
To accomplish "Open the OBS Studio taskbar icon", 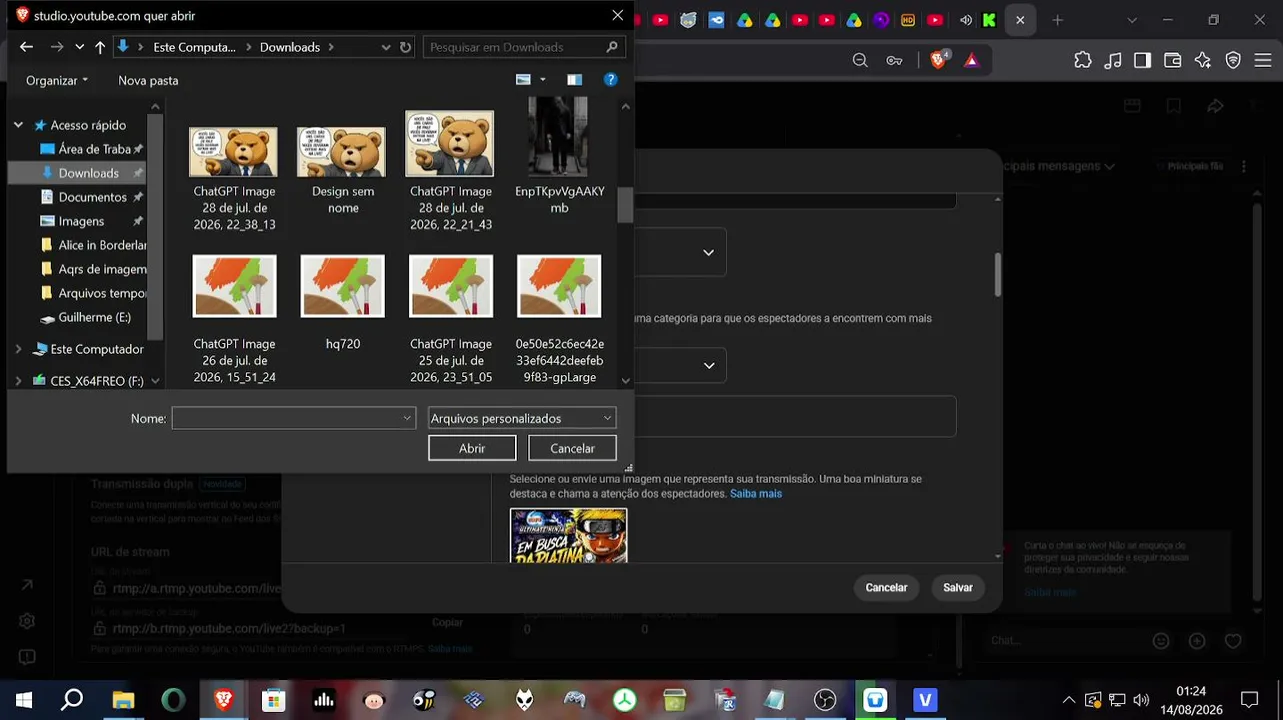I will (x=825, y=700).
